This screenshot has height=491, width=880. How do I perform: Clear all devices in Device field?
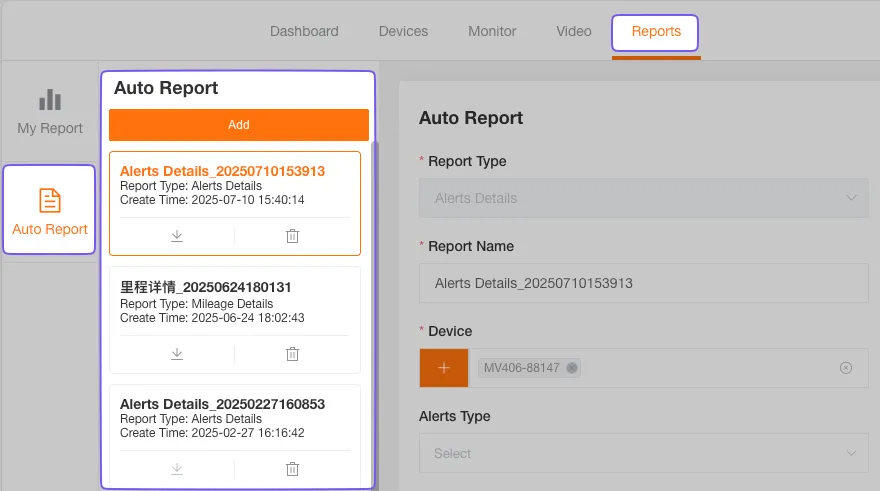point(846,368)
